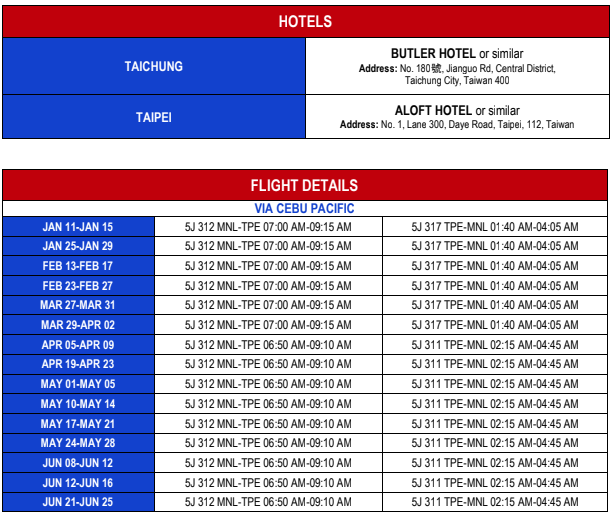Click the HOTELS section header
The width and height of the screenshot is (612, 514).
point(305,21)
